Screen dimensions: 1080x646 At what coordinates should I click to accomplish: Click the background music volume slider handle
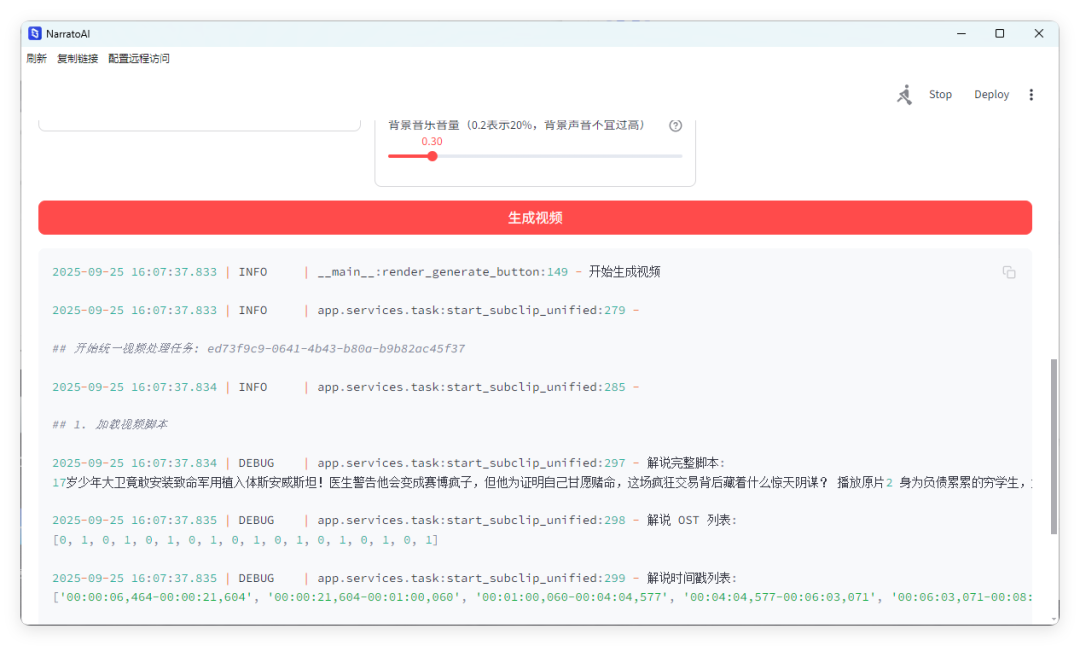pos(432,156)
